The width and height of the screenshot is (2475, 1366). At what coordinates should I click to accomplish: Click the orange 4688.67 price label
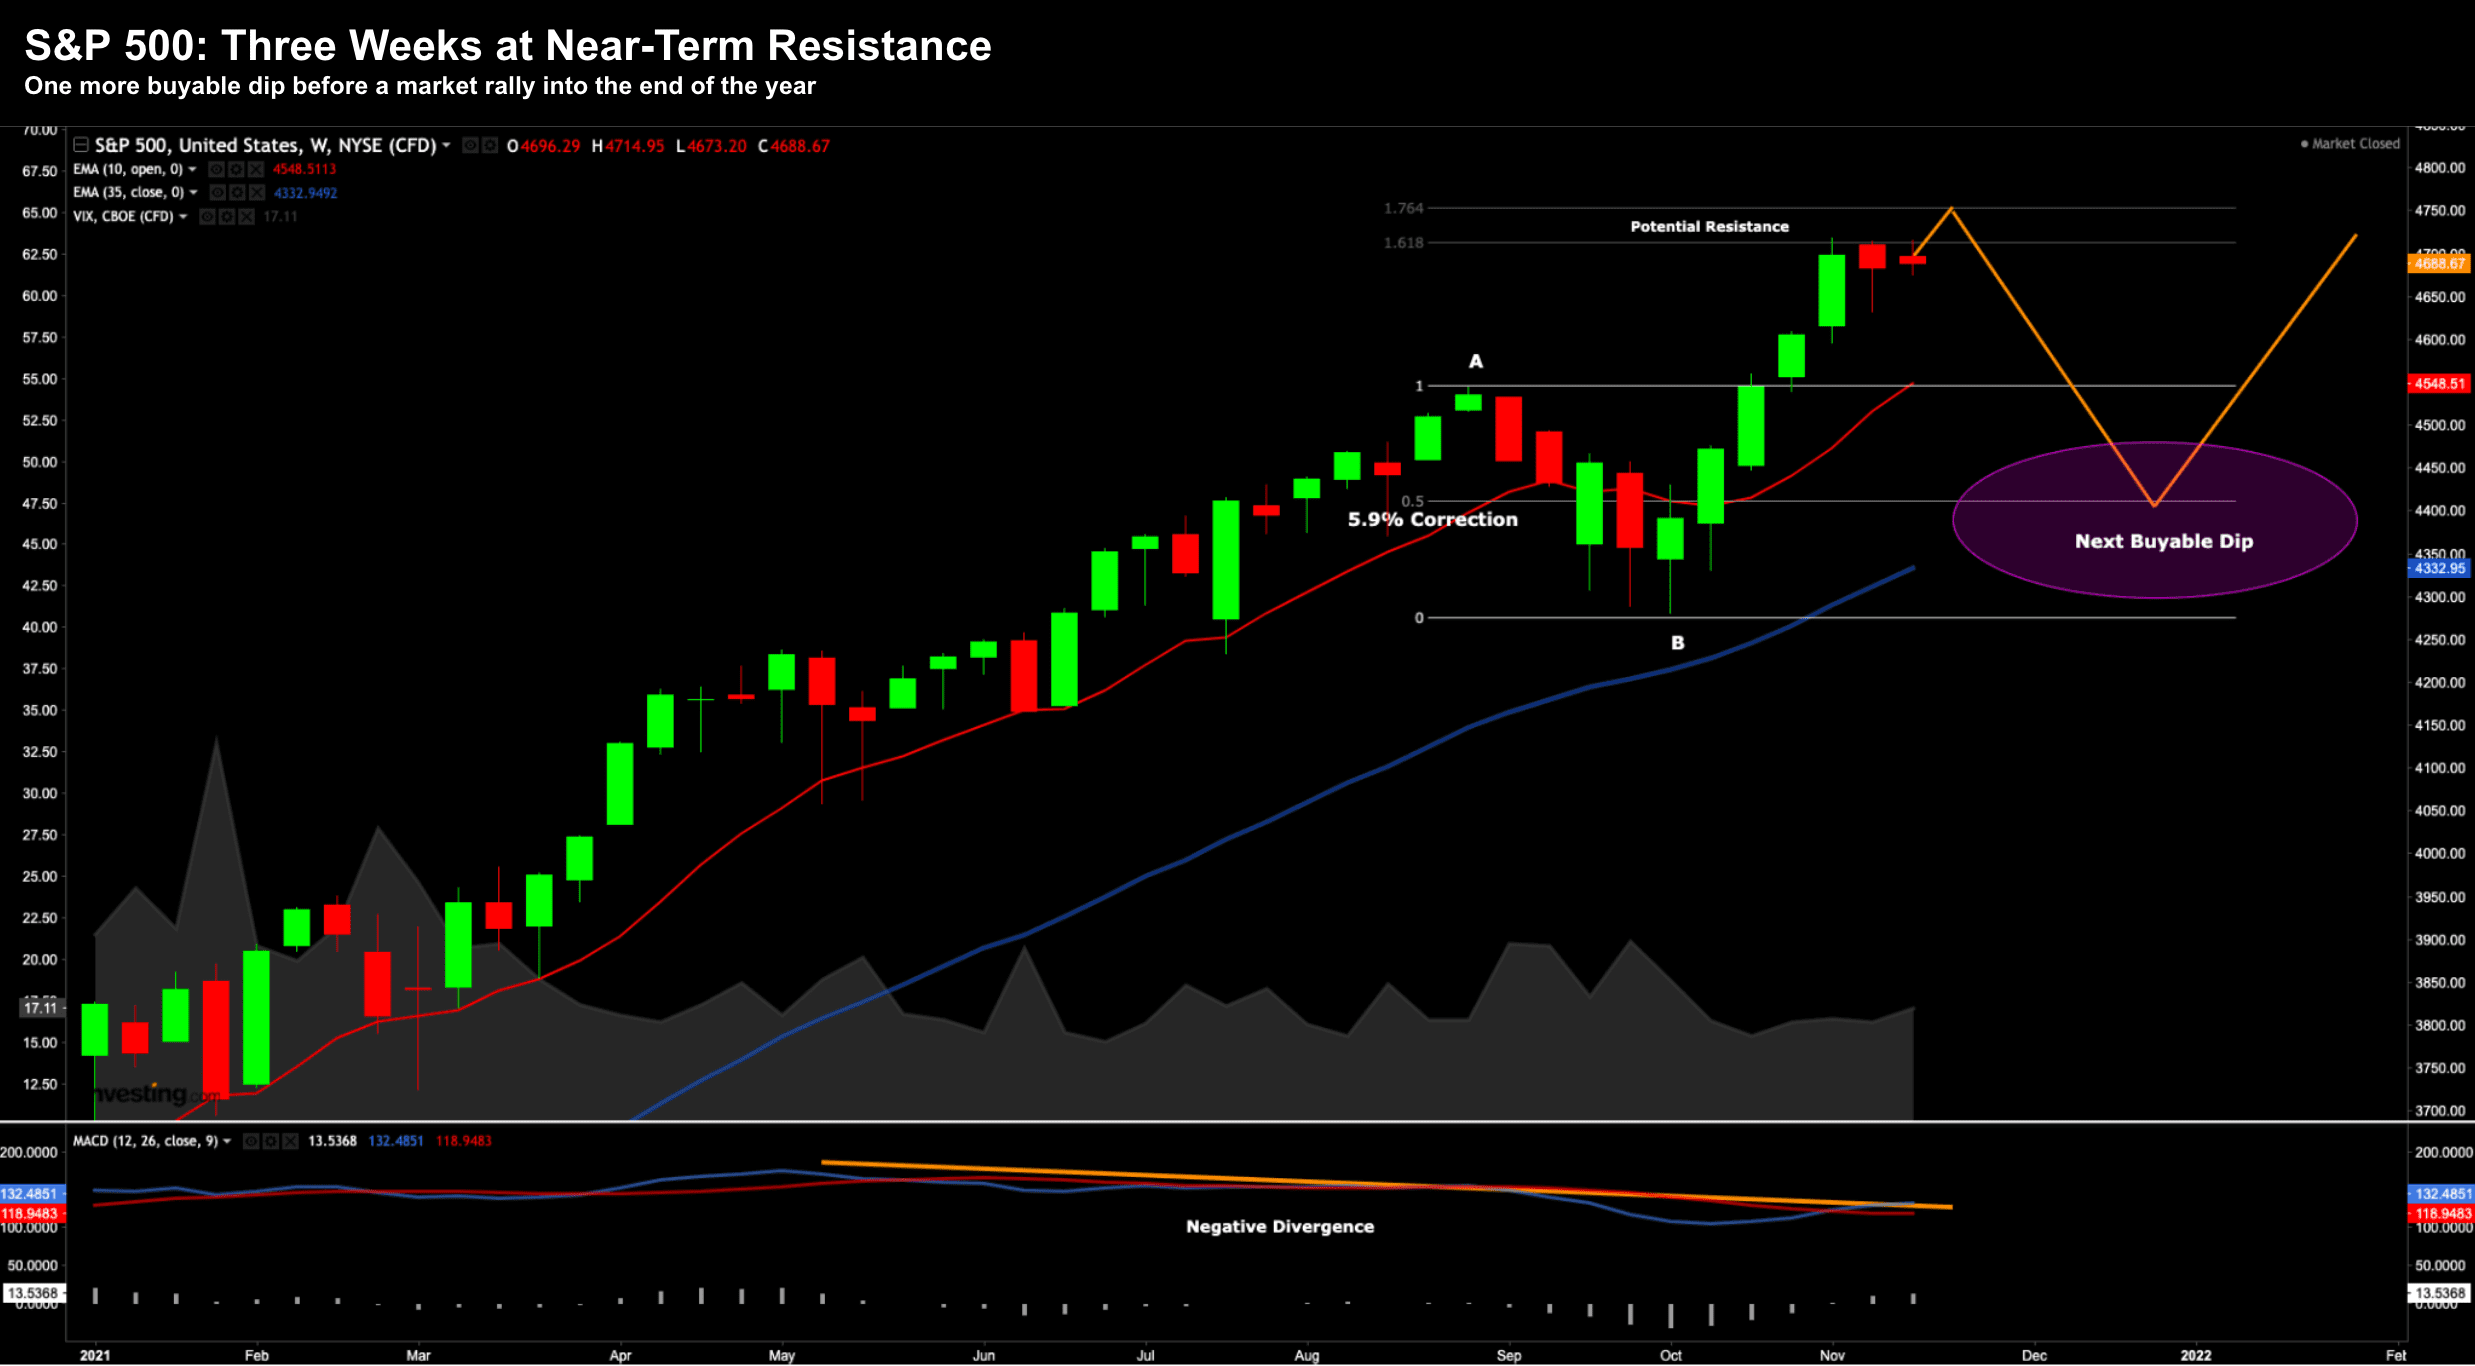coord(2438,264)
